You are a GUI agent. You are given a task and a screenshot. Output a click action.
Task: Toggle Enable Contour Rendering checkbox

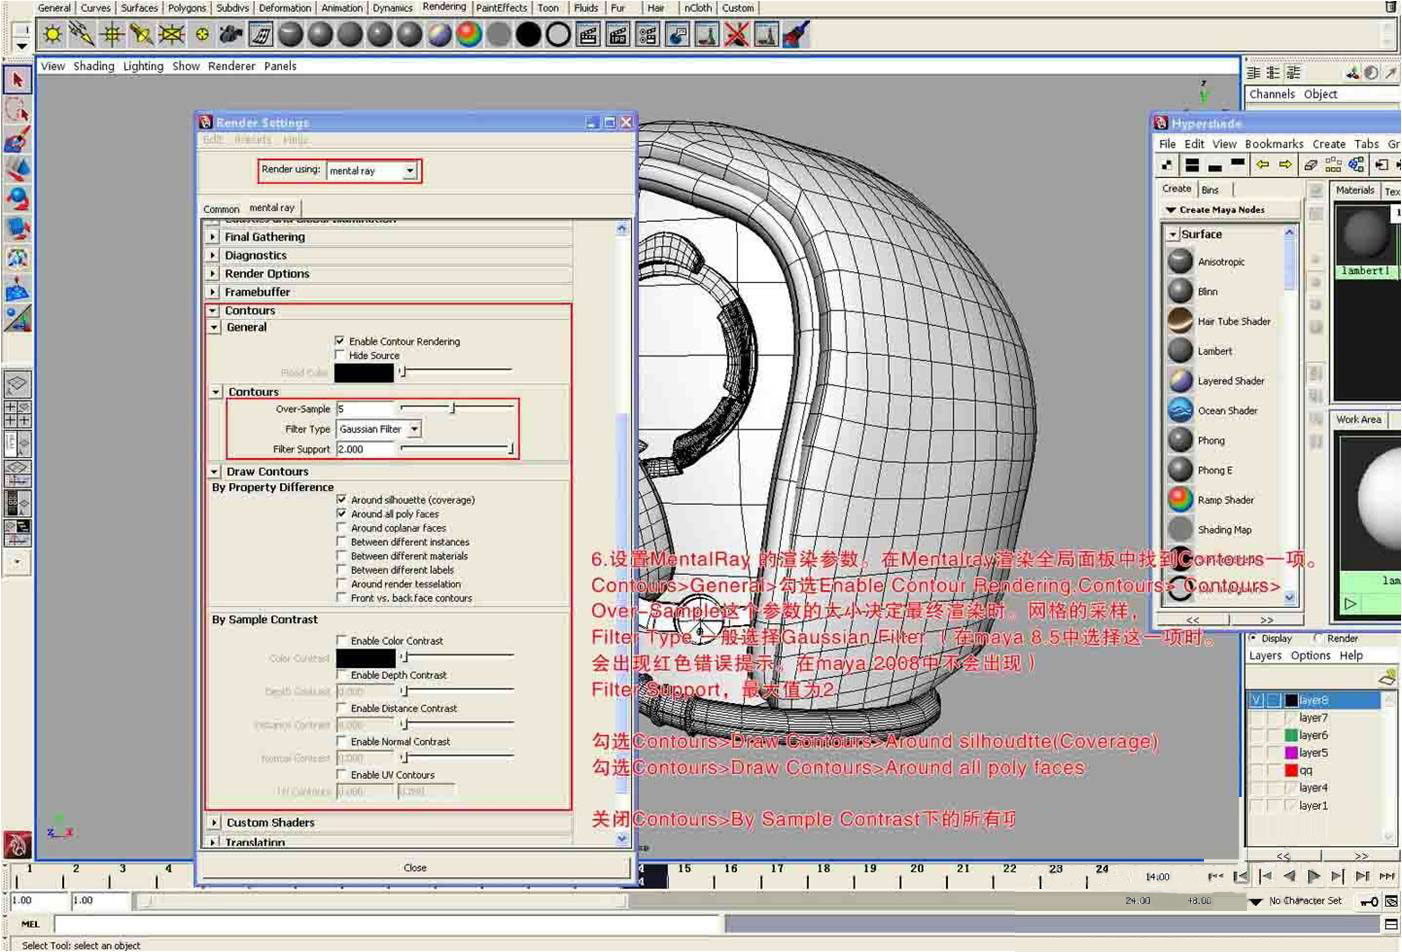(340, 341)
